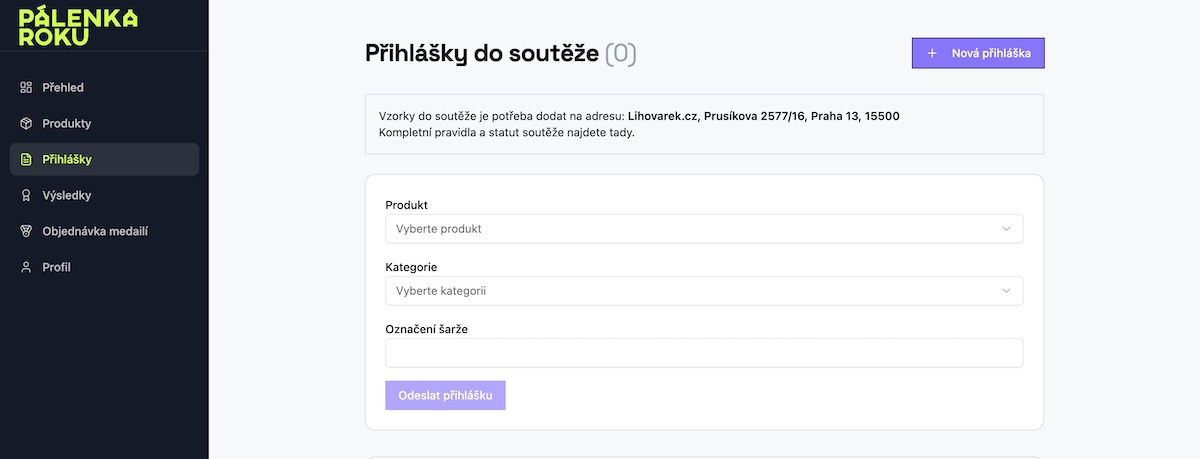Click the Profil user icon
Viewport: 1200px width, 459px height.
pyautogui.click(x=26, y=268)
